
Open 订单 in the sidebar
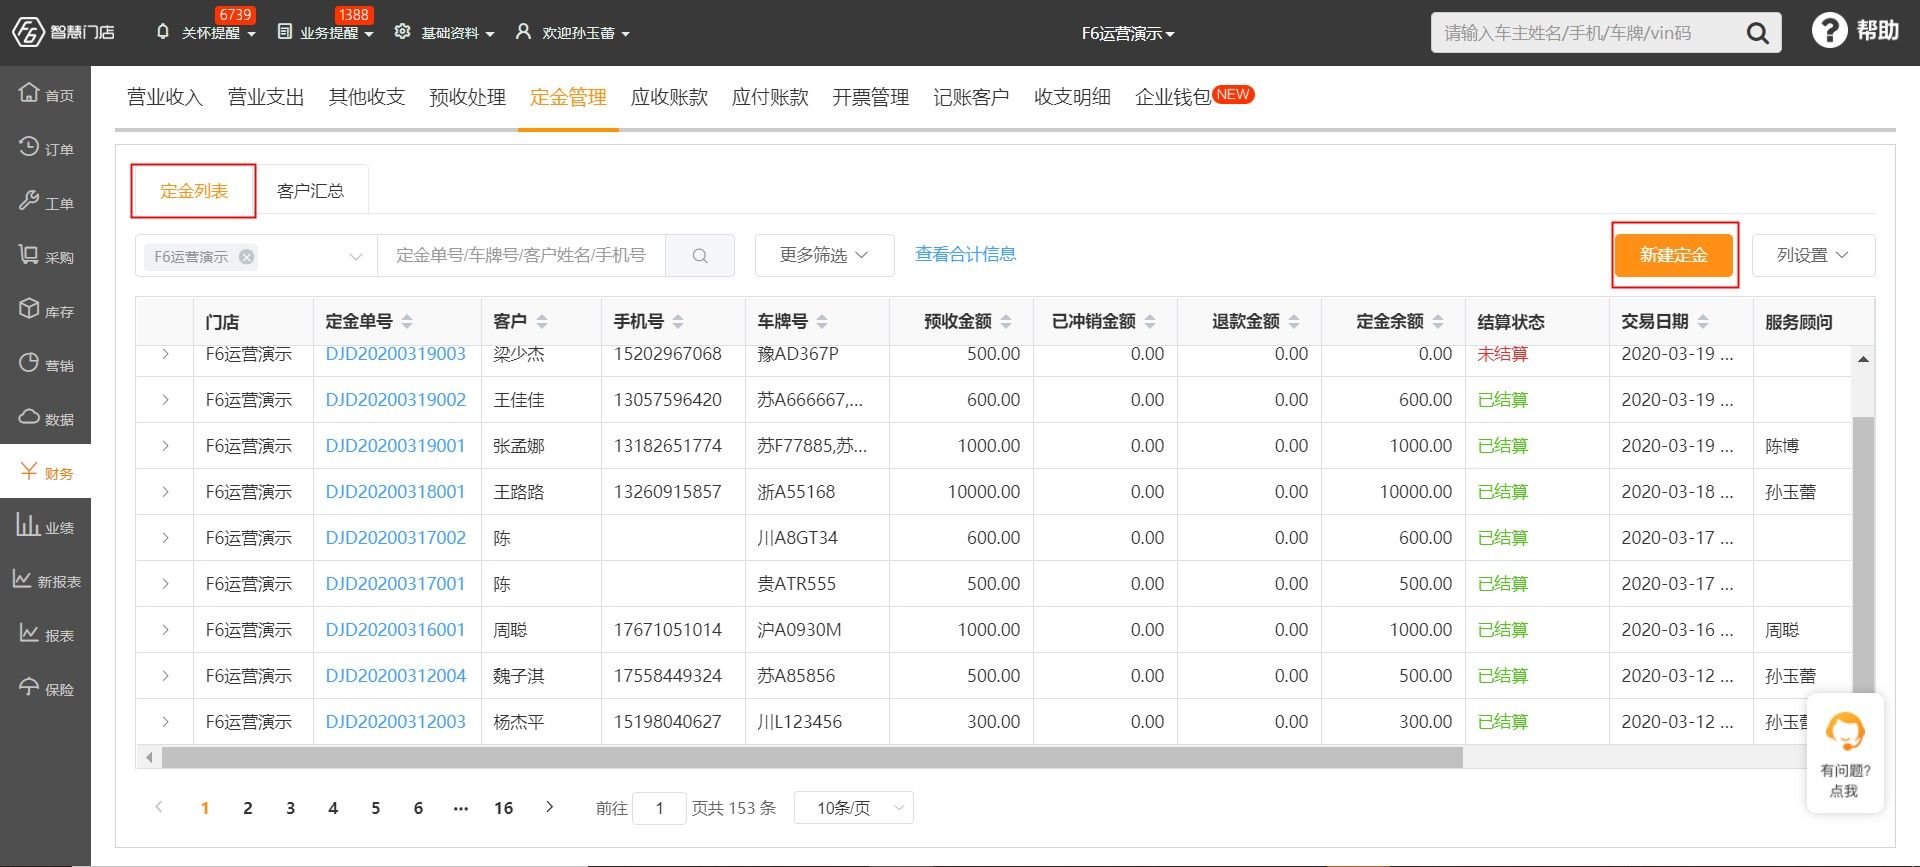46,148
